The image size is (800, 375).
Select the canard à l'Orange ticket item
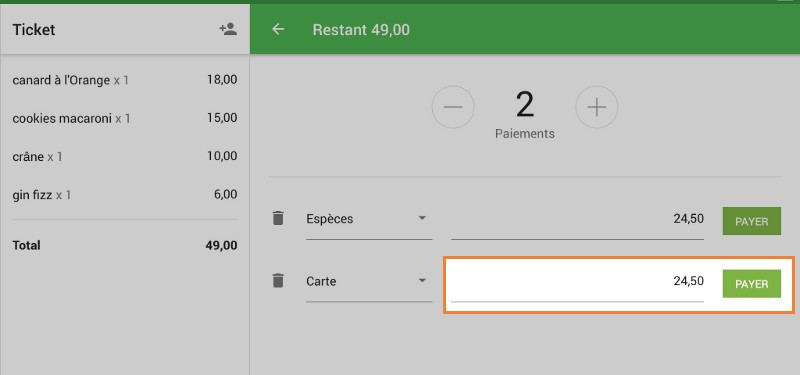[125, 80]
